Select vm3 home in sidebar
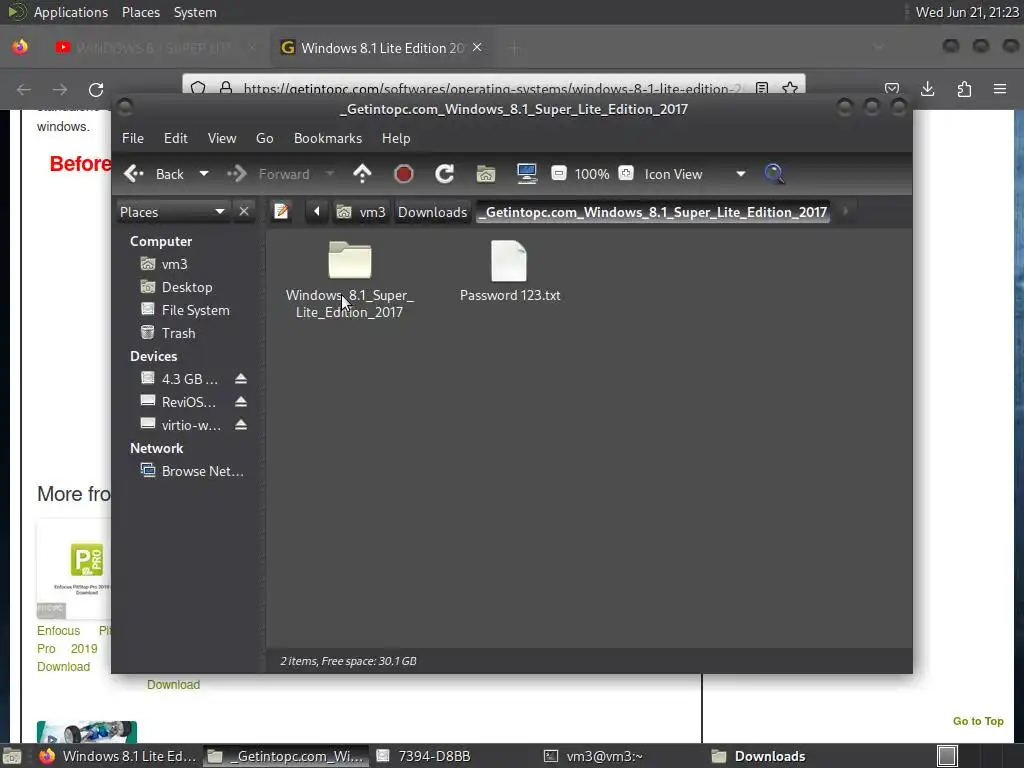Screen dimensions: 1024x768 click(165, 264)
